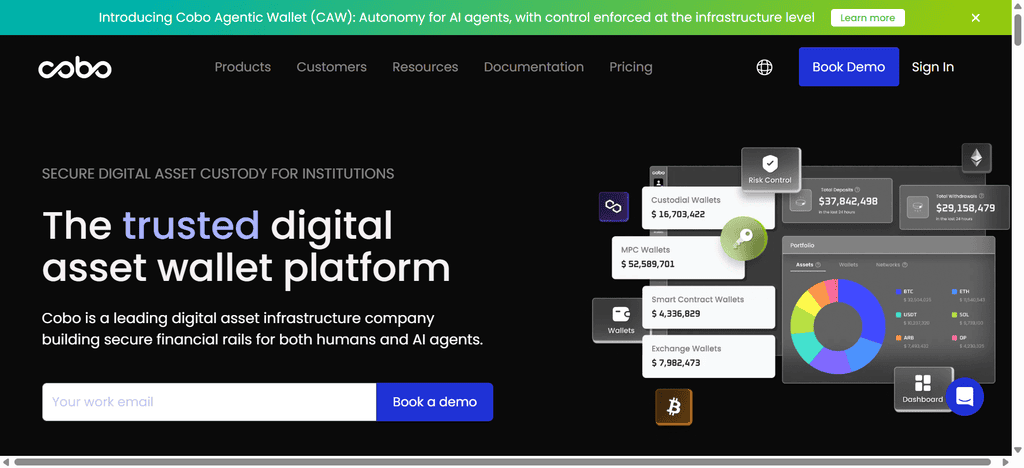1024x468 pixels.
Task: Open the Documentation menu
Action: point(534,67)
